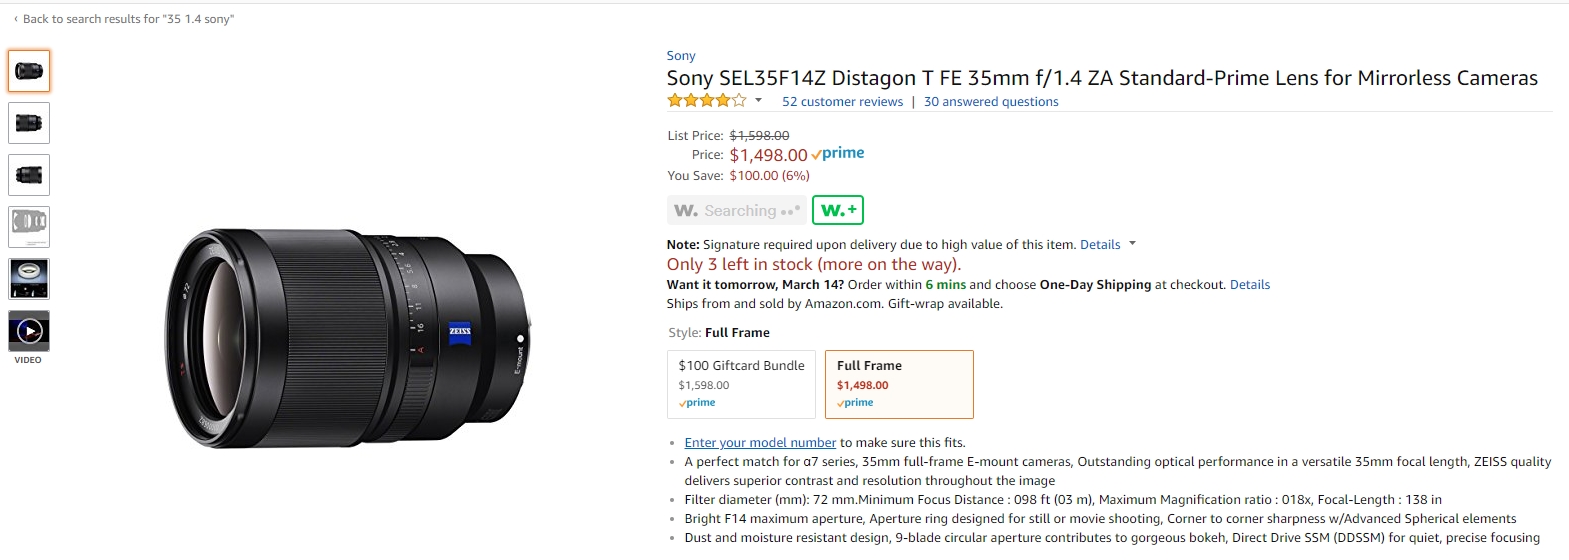Choose the $100 Giftcard Bundle style option

tap(741, 384)
